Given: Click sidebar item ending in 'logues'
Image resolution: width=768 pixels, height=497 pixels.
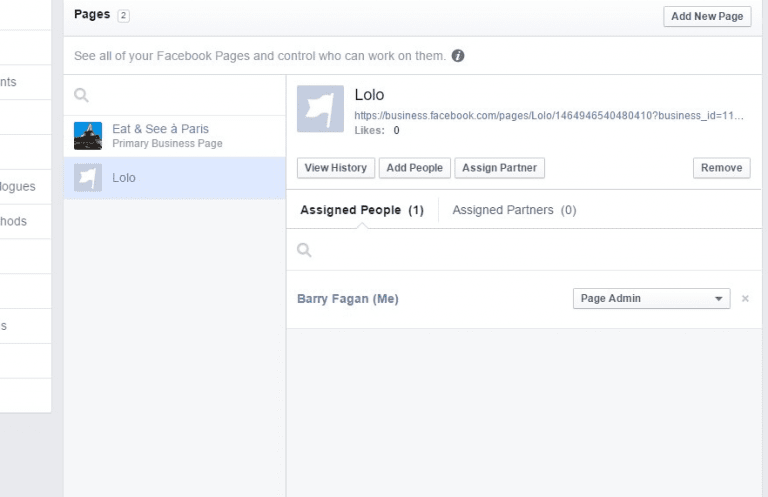Looking at the screenshot, I should 25,187.
